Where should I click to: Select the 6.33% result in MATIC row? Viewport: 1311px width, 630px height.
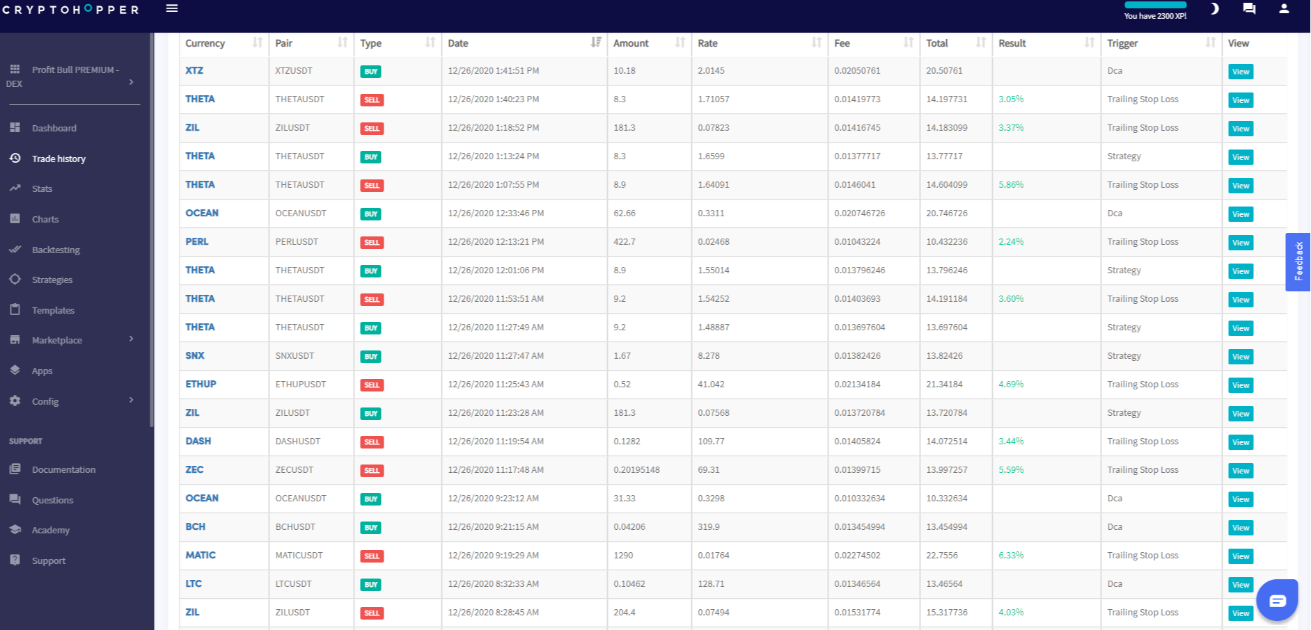point(1011,555)
